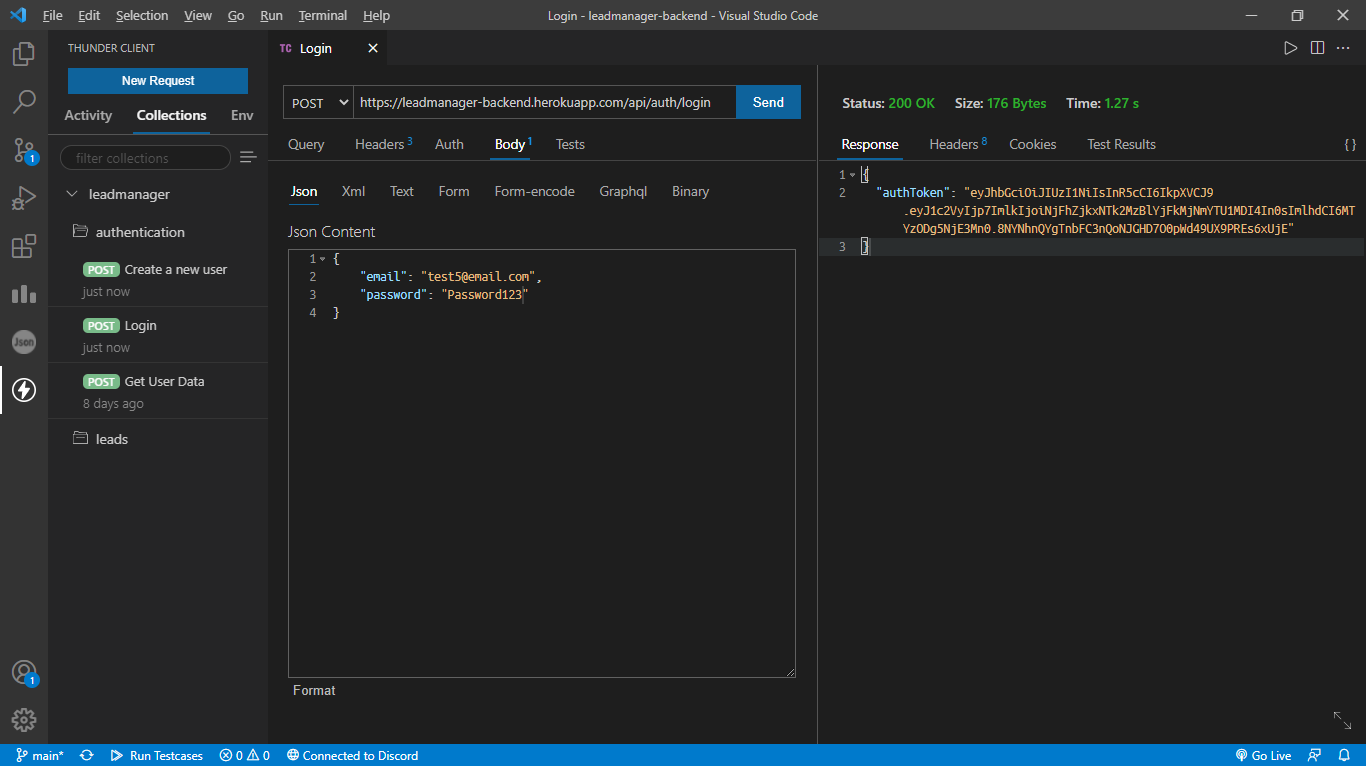Open the File menu

(52, 15)
